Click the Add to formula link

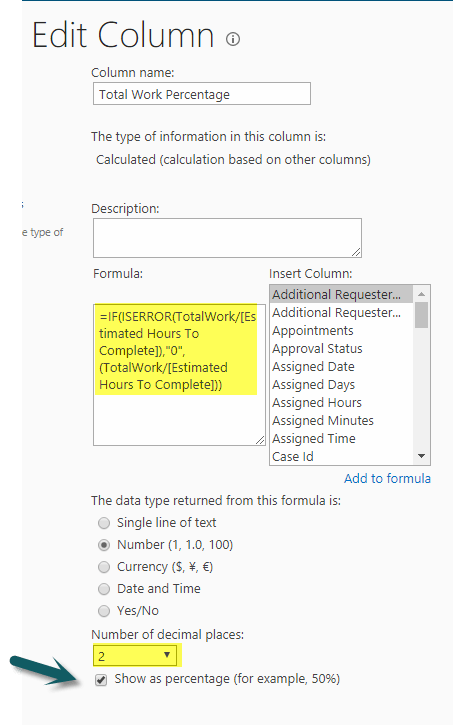click(x=387, y=479)
